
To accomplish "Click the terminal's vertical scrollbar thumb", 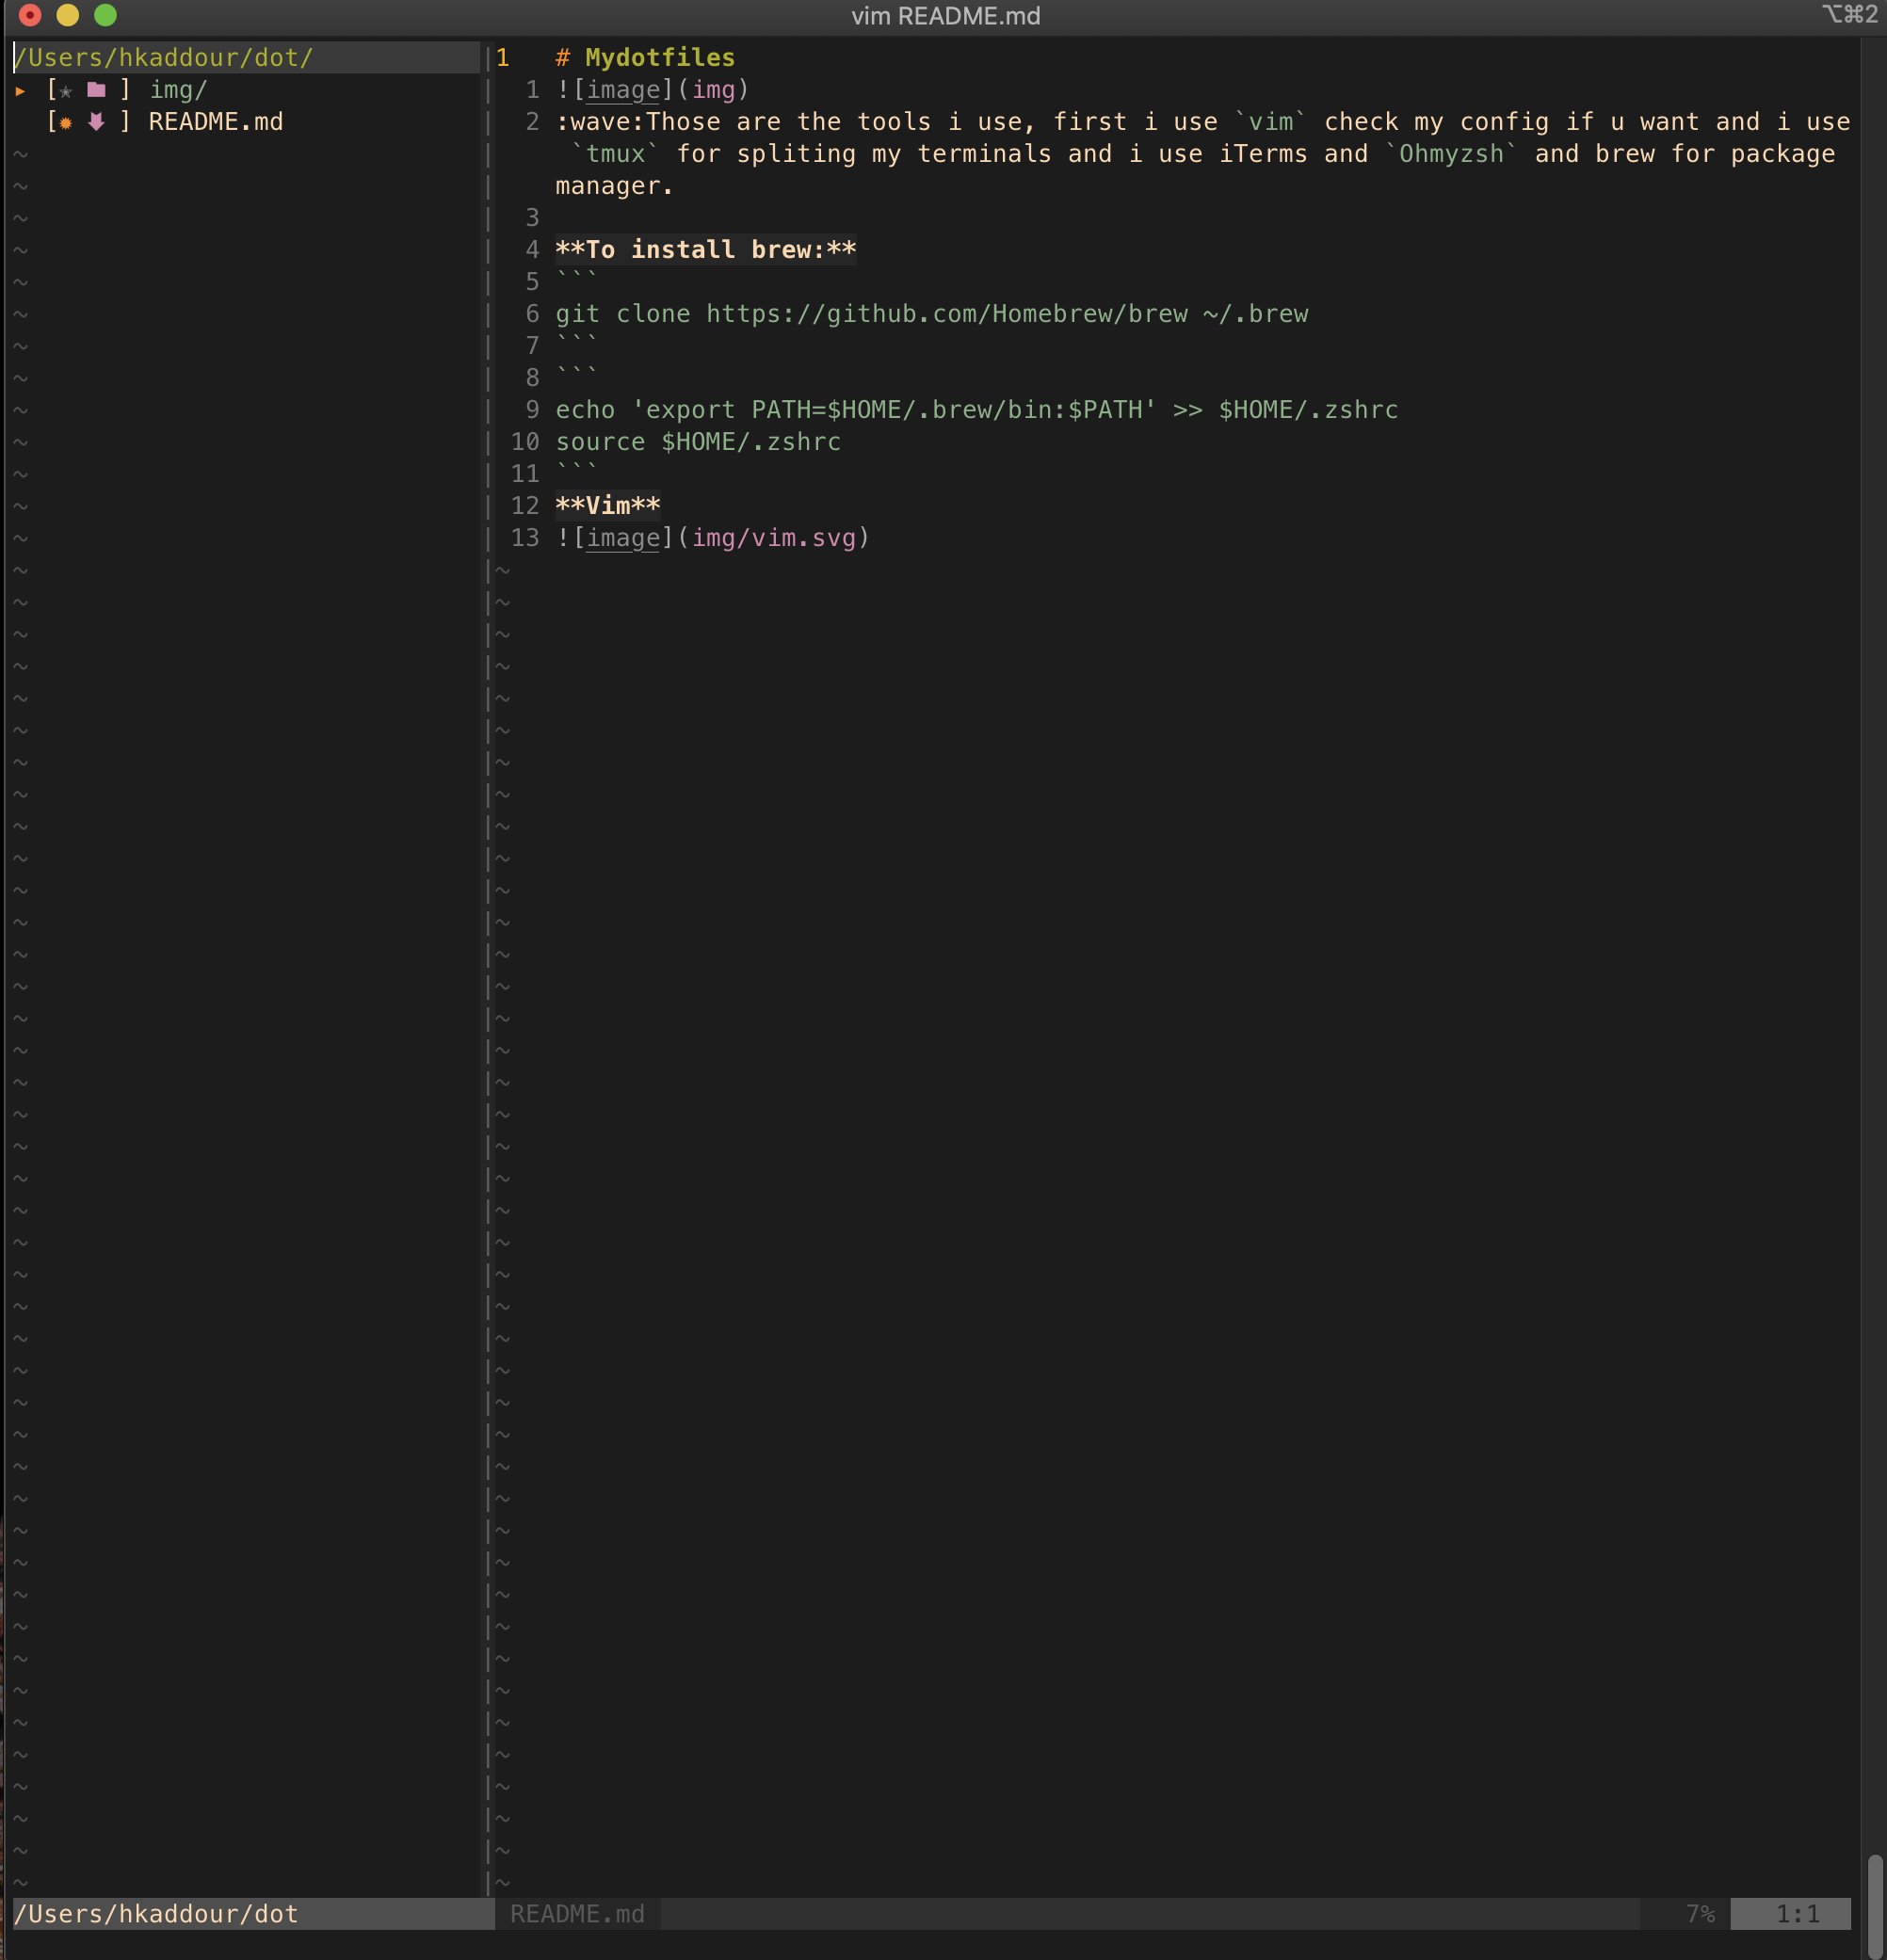I will click(x=1875, y=1905).
